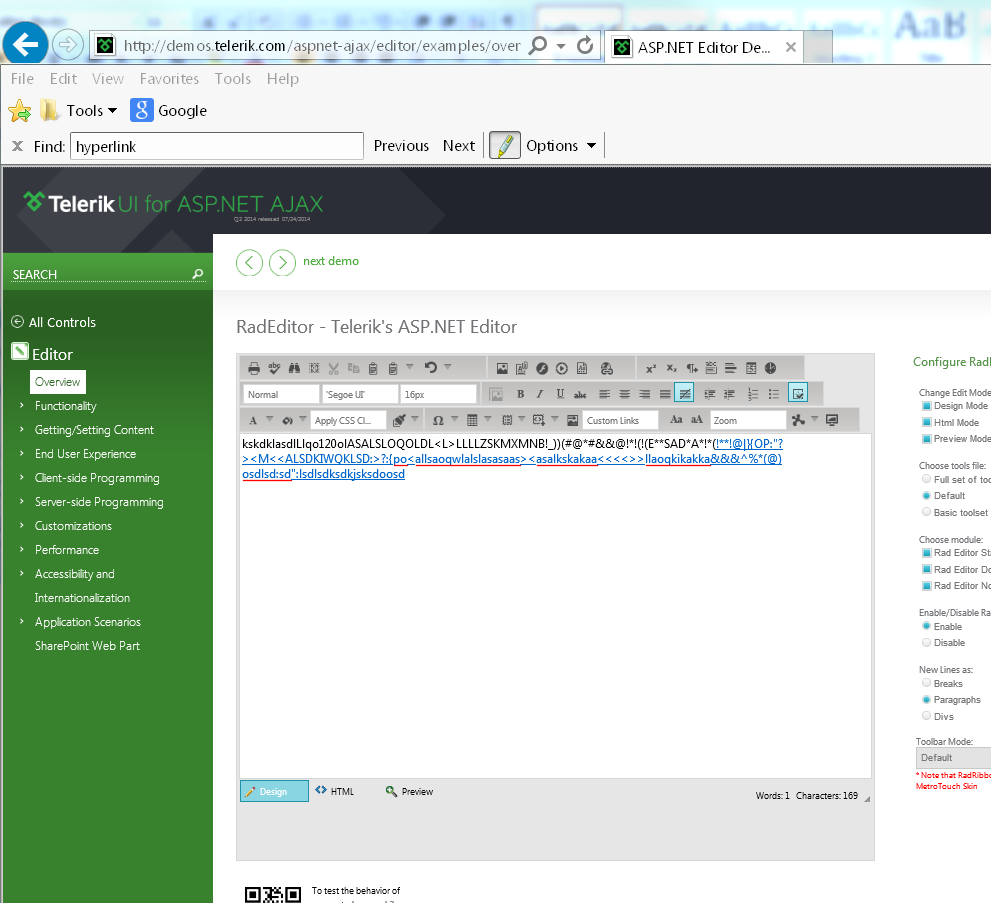Image resolution: width=991 pixels, height=903 pixels.
Task: Apply subscript formatting
Action: point(671,368)
